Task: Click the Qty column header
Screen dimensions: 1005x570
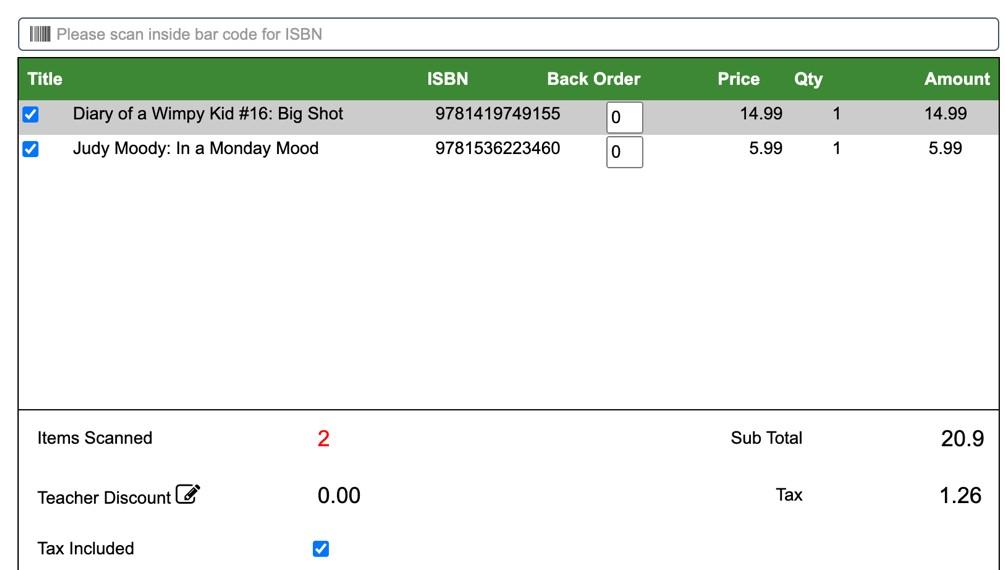Action: pyautogui.click(x=808, y=79)
